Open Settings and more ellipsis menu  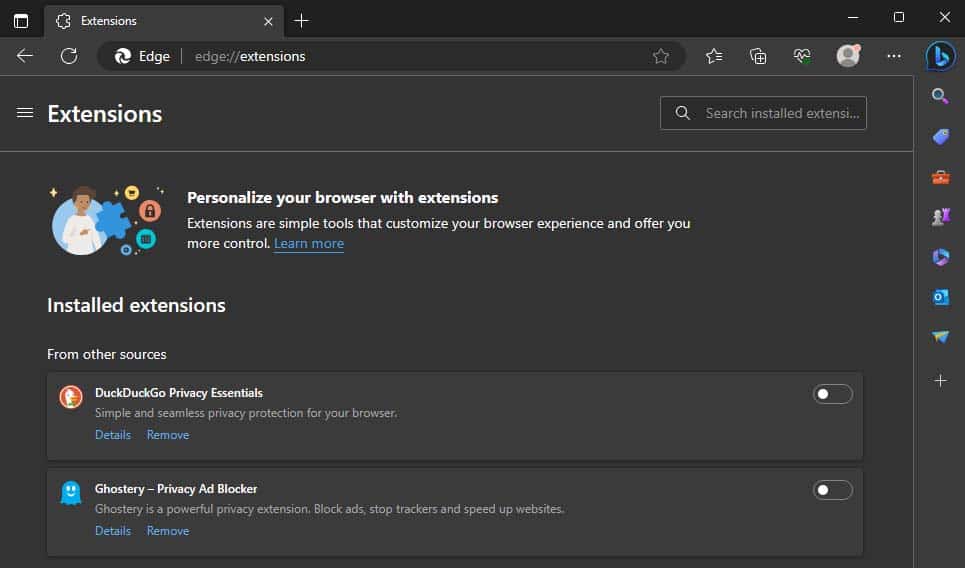[x=894, y=56]
